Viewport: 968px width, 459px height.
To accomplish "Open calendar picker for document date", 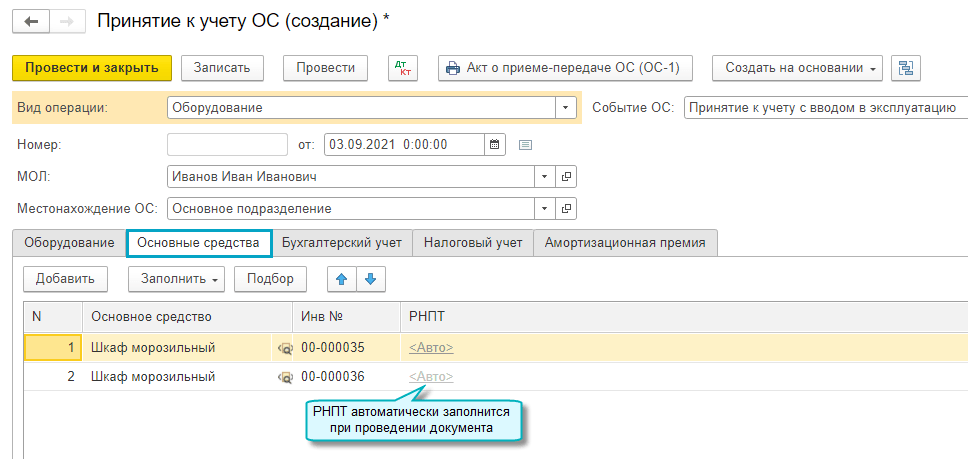I will [x=494, y=143].
